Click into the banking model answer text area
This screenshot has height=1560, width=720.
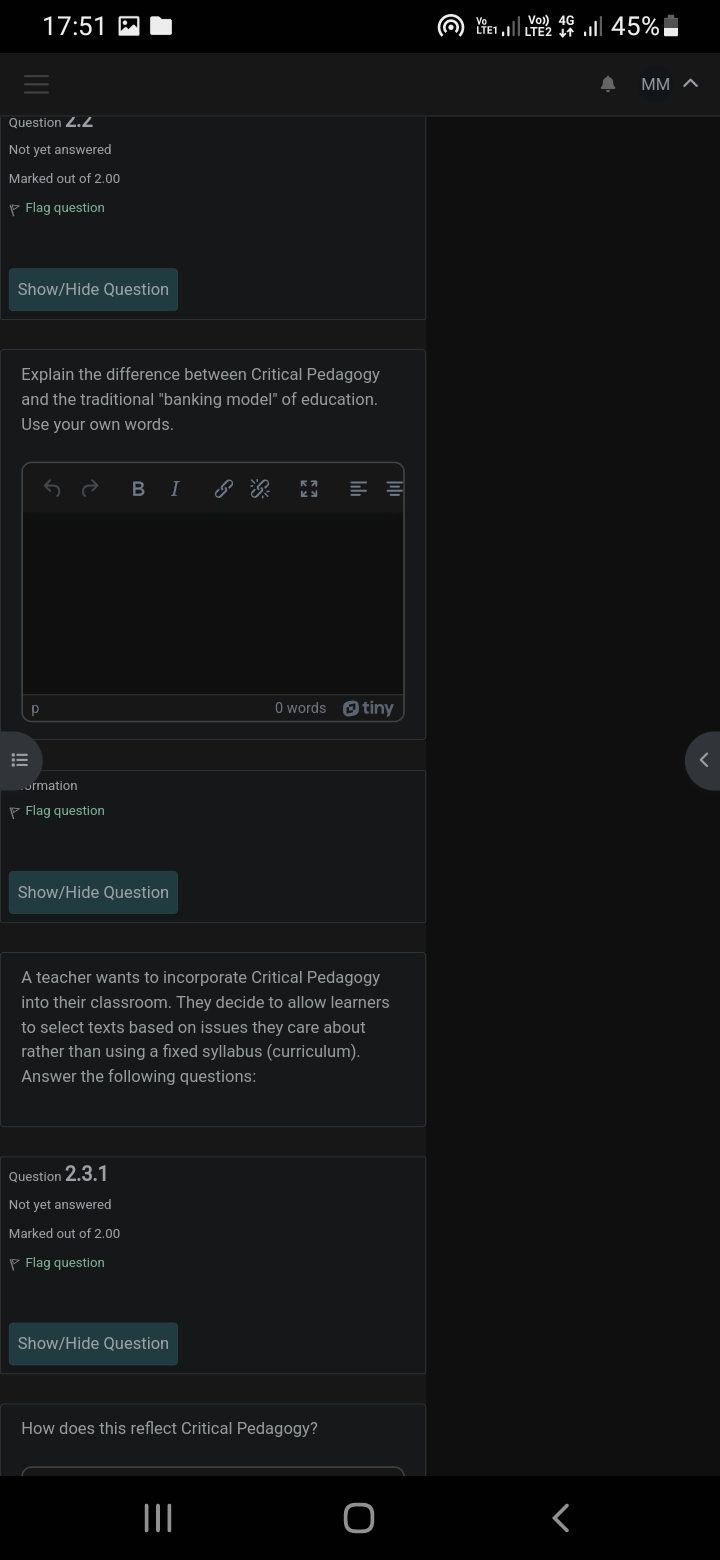[x=213, y=603]
